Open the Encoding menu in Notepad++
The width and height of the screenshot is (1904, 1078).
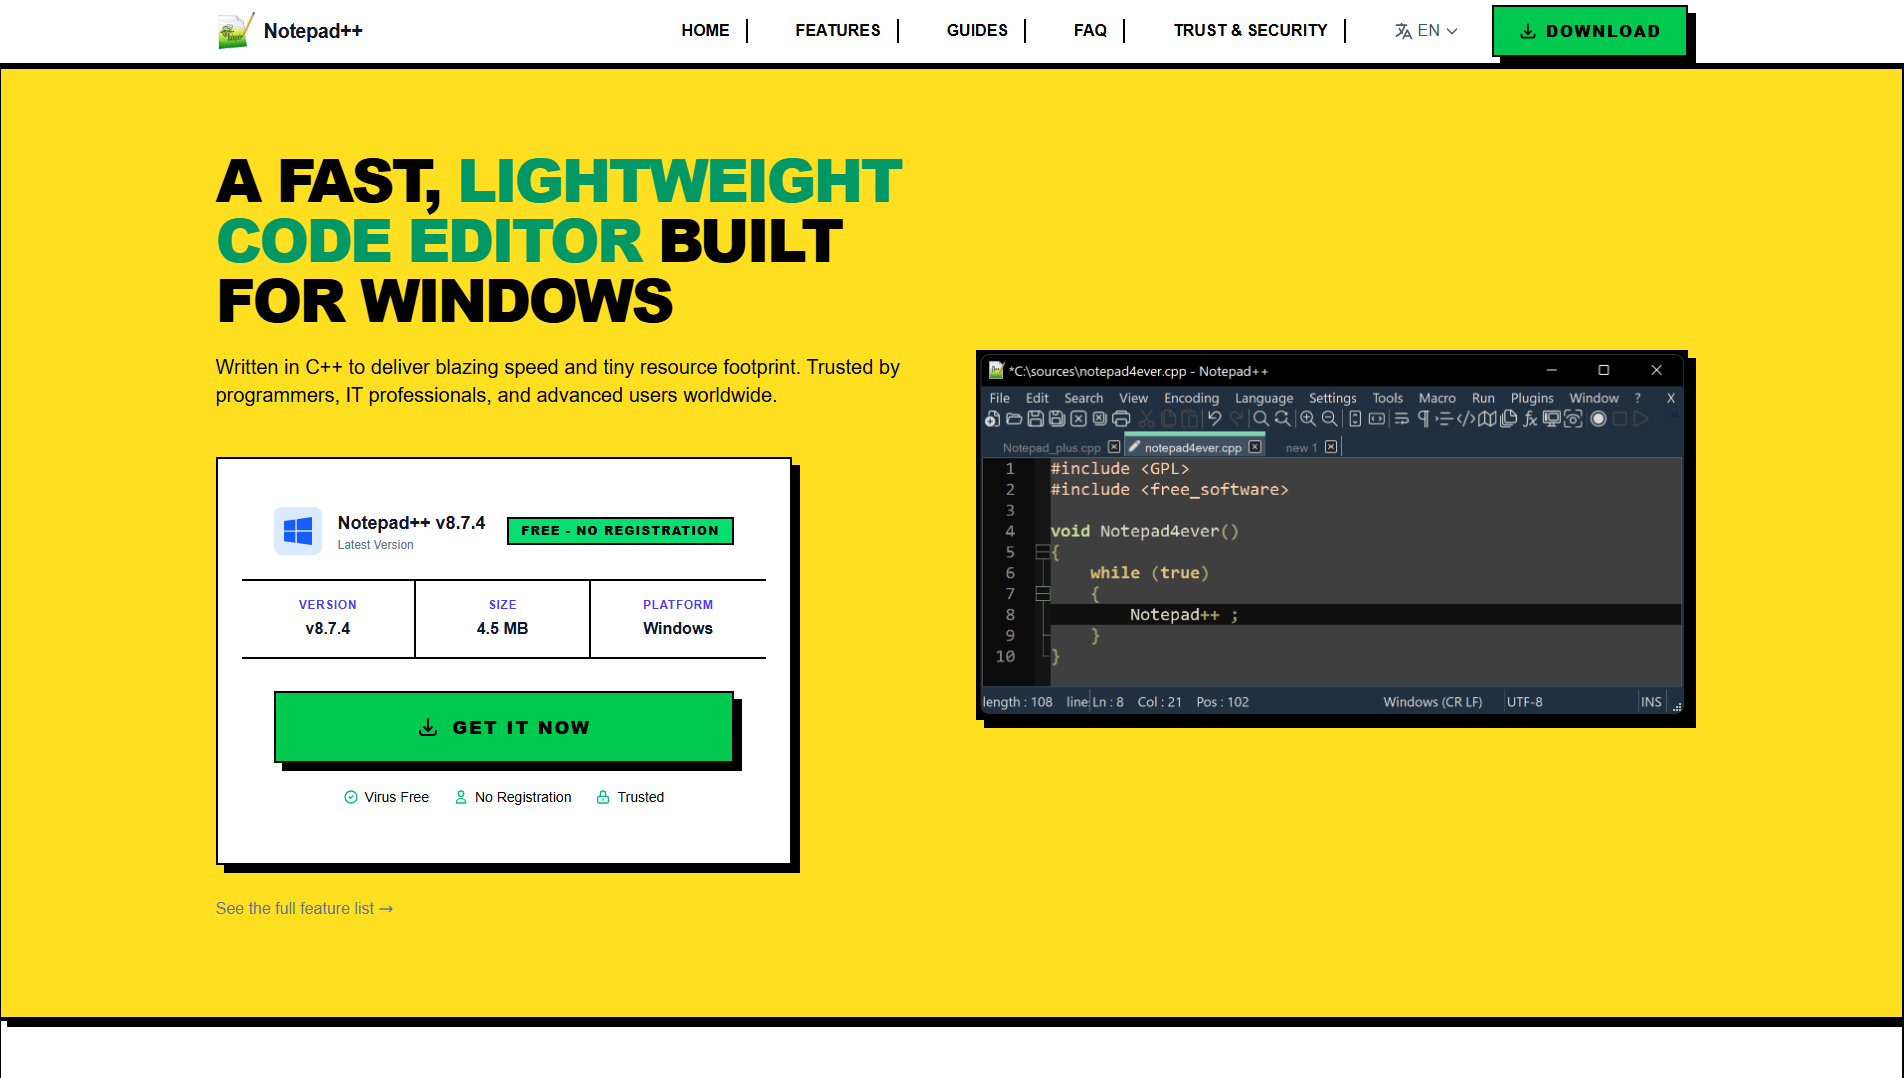point(1191,398)
